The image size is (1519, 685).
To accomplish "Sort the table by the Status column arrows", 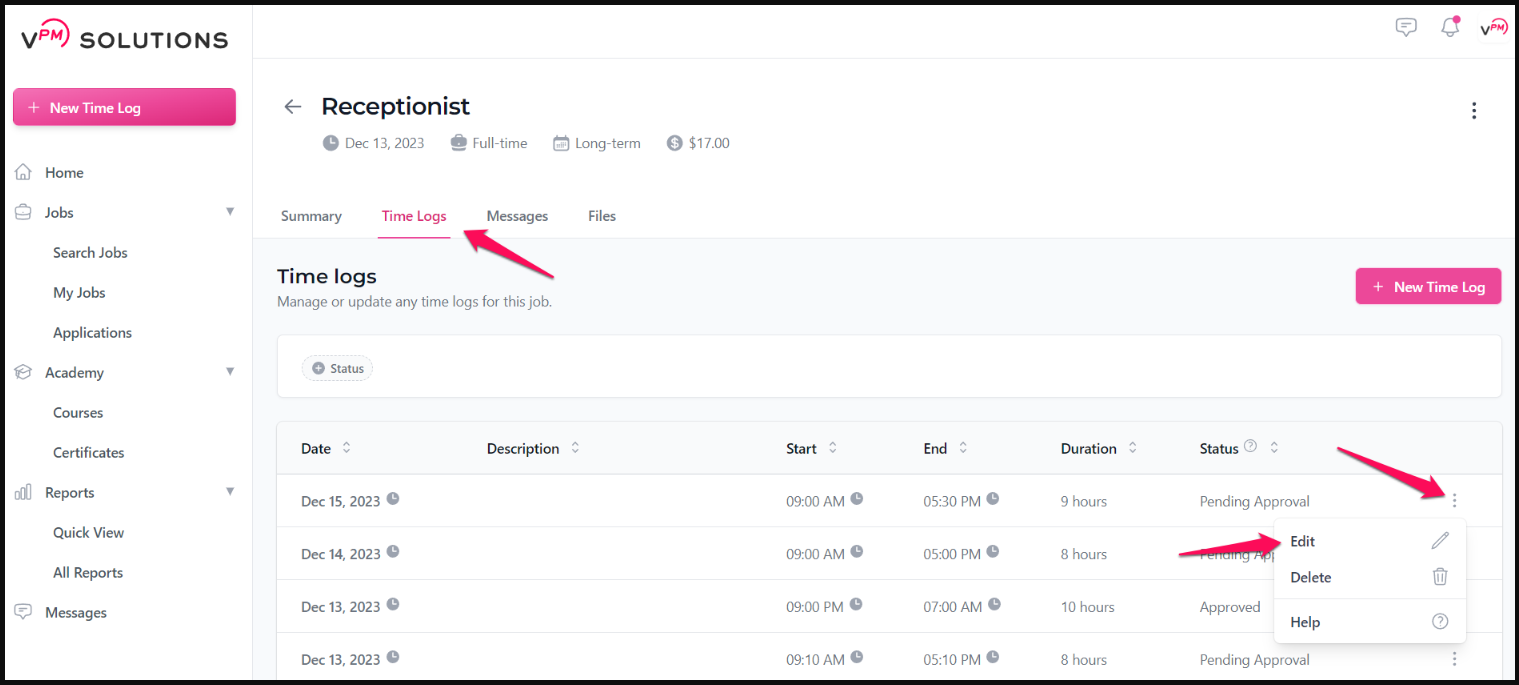I will [x=1274, y=448].
